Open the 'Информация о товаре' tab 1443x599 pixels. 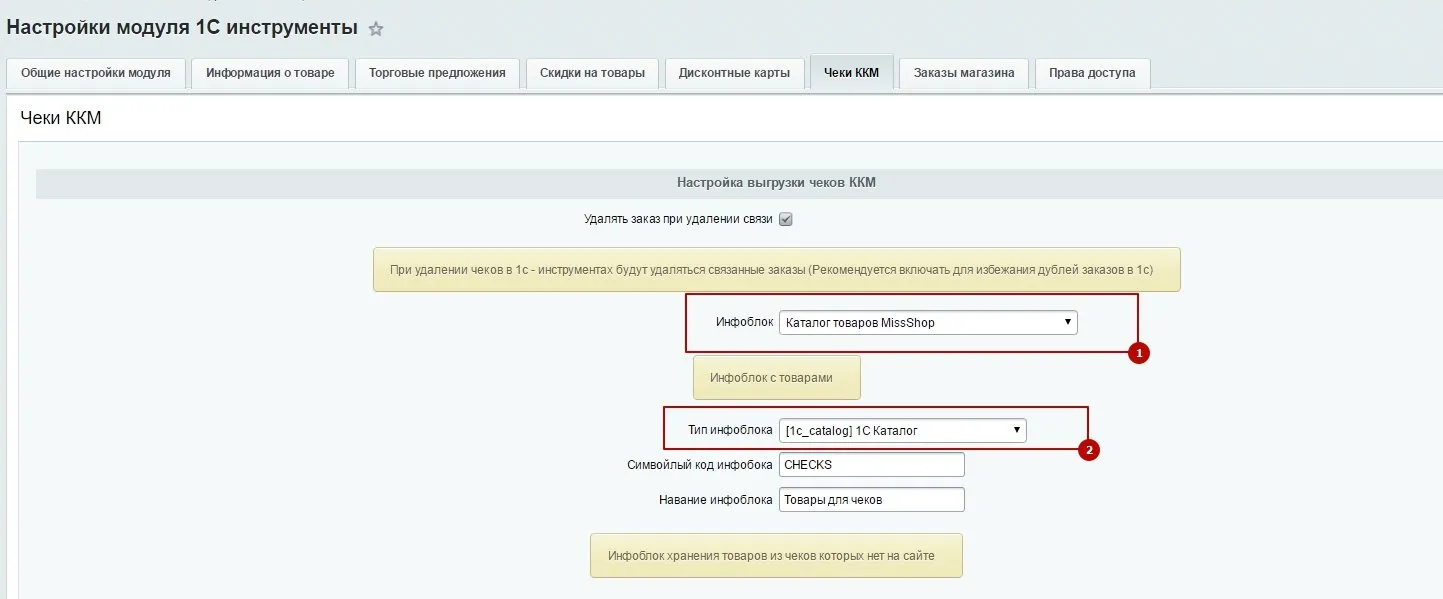[270, 73]
